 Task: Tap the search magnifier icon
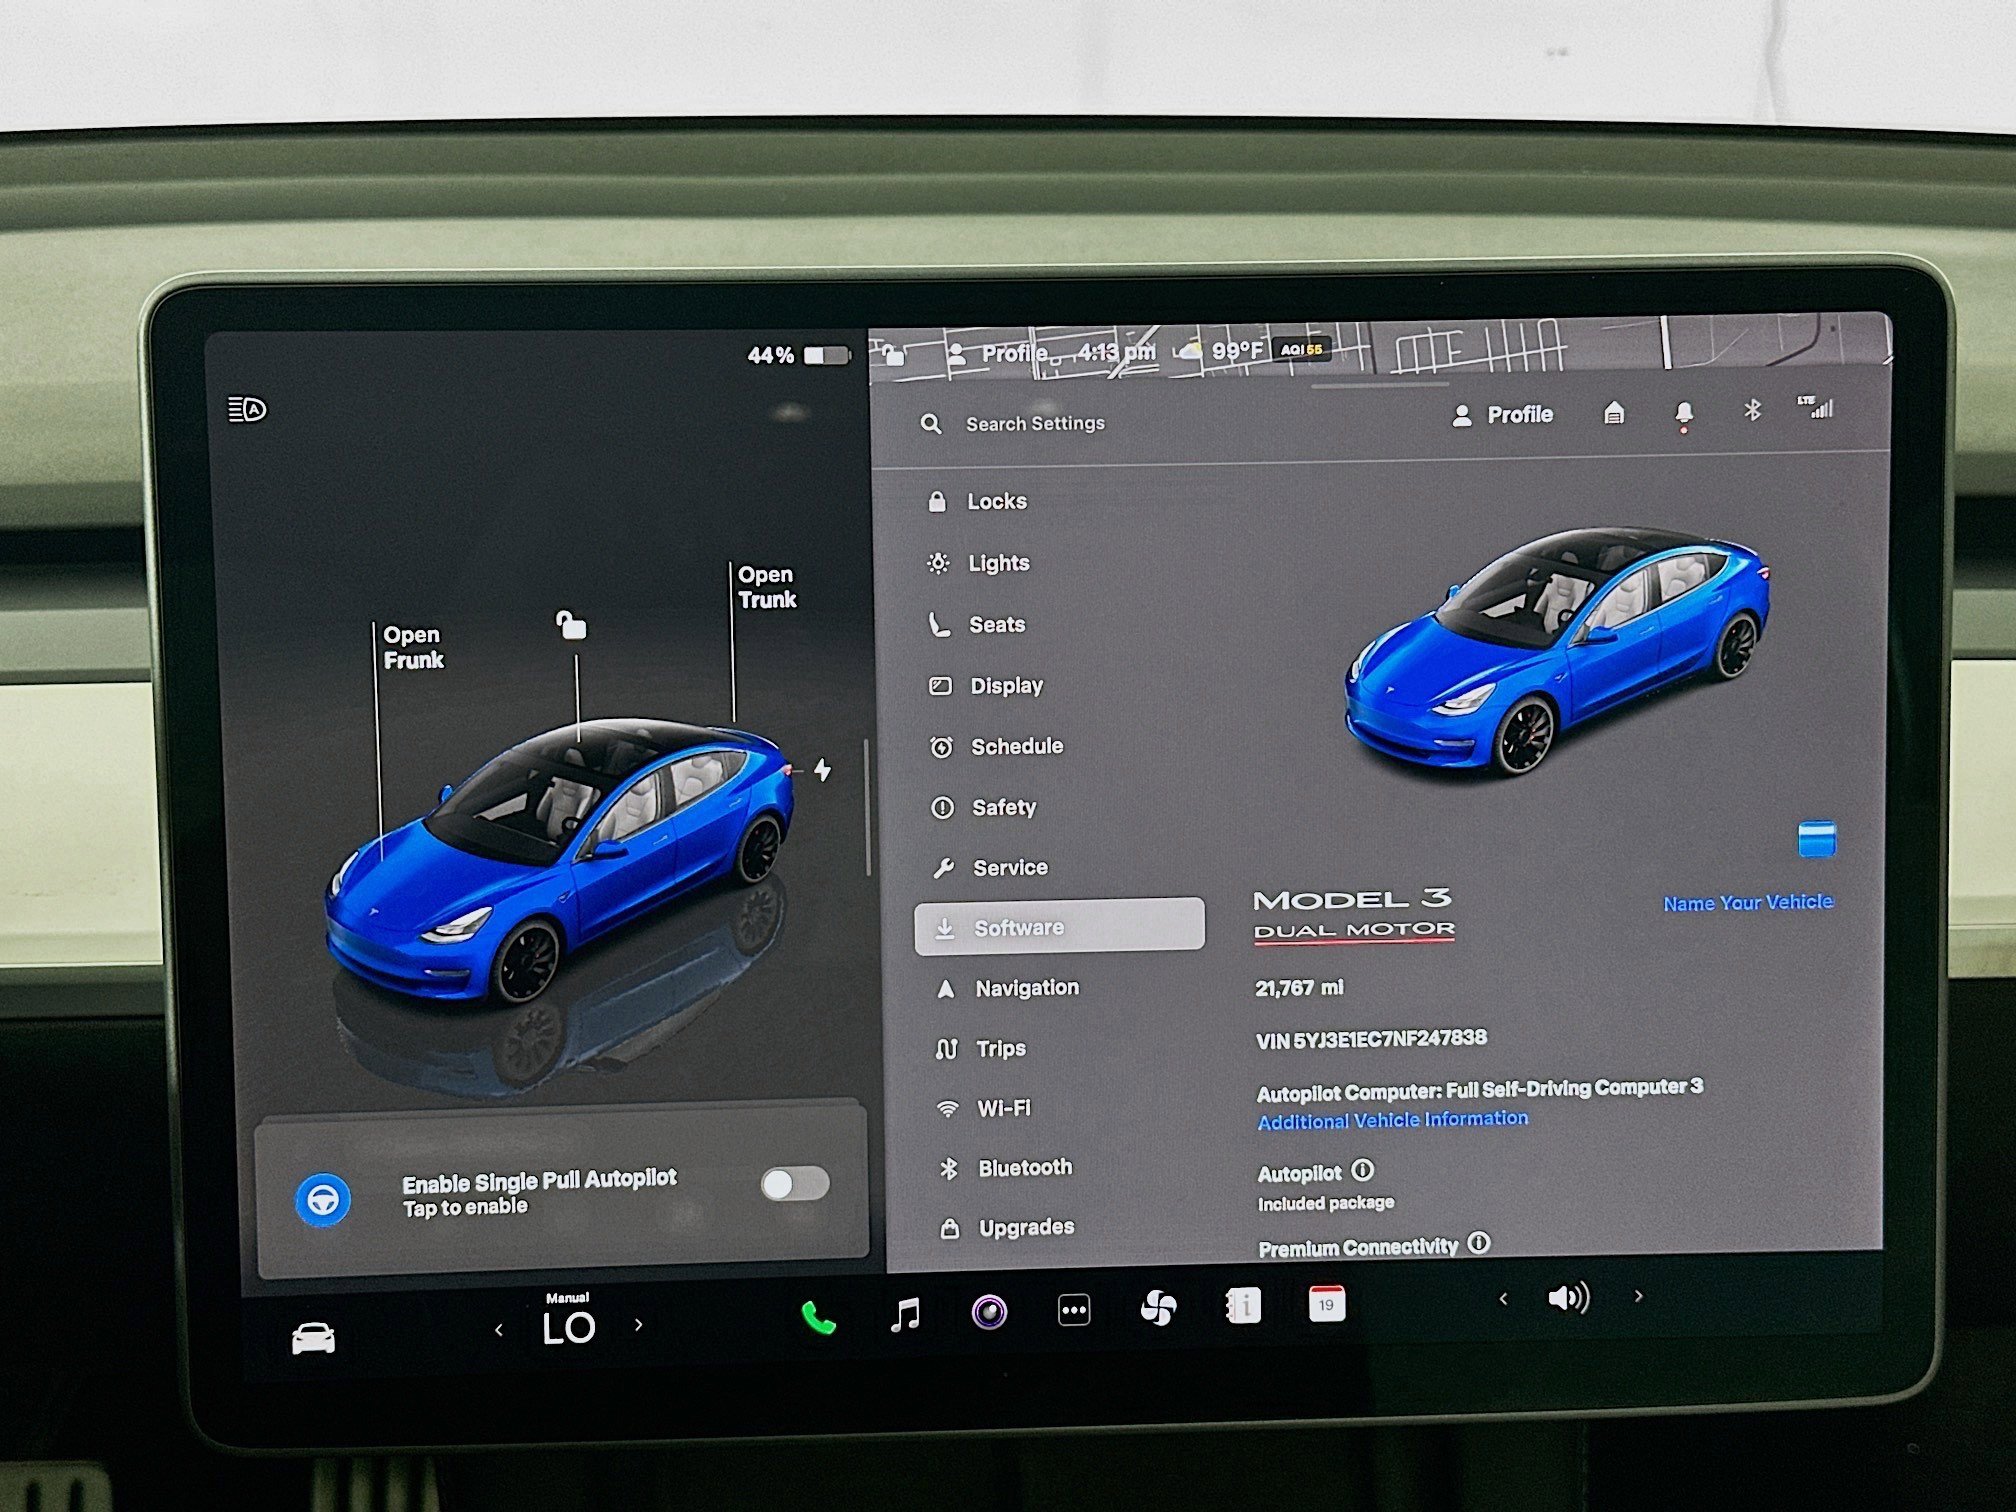pyautogui.click(x=931, y=424)
